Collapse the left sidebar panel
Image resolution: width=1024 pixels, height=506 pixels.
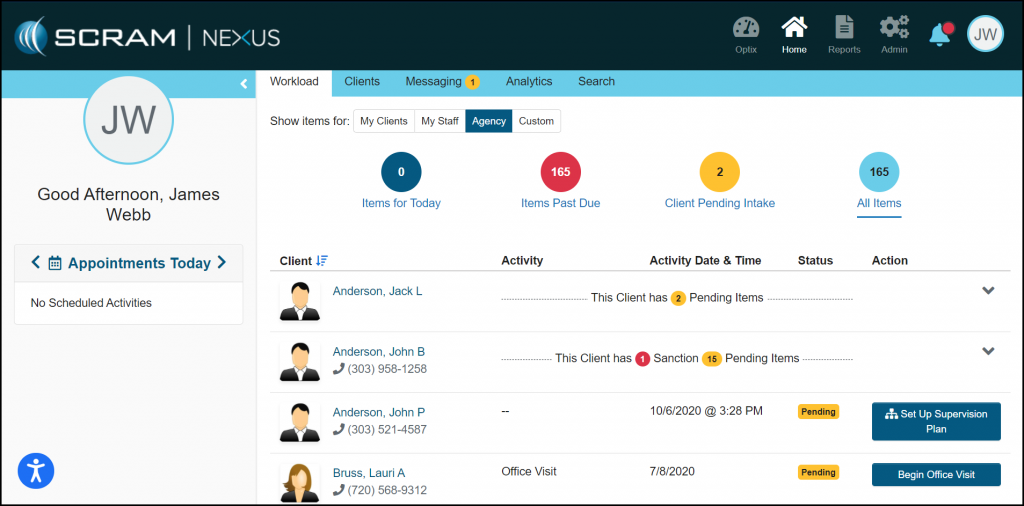click(244, 84)
